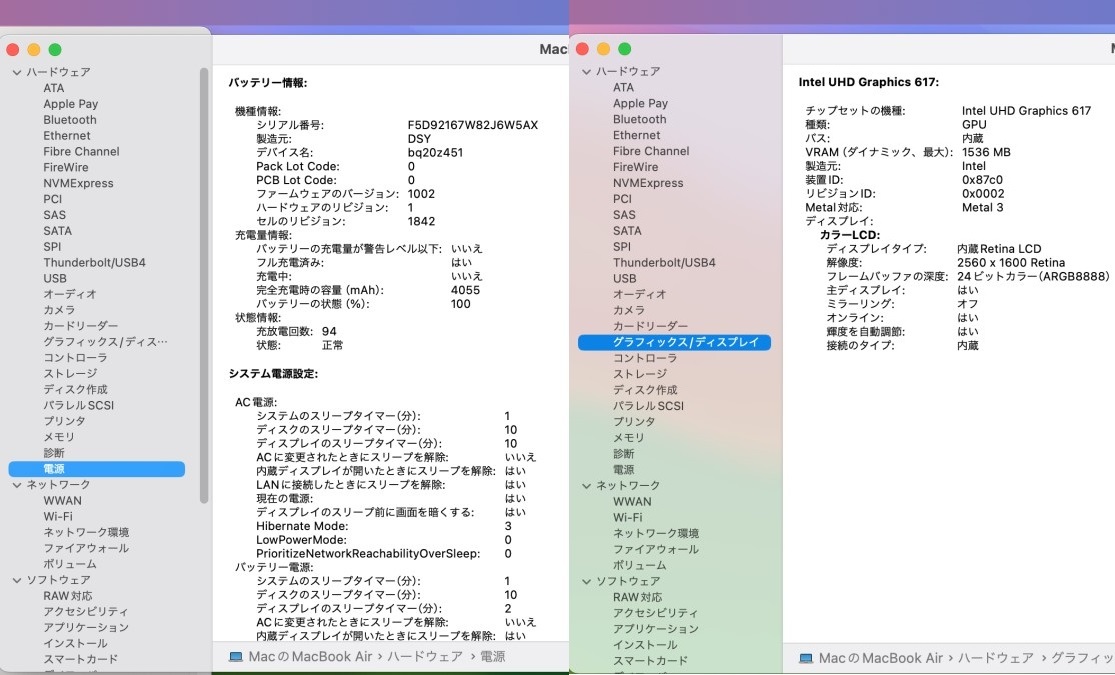The image size is (1115, 675).
Task: Select highlighted グラフィックス/ディスプレイ in right sidebar
Action: [x=674, y=342]
